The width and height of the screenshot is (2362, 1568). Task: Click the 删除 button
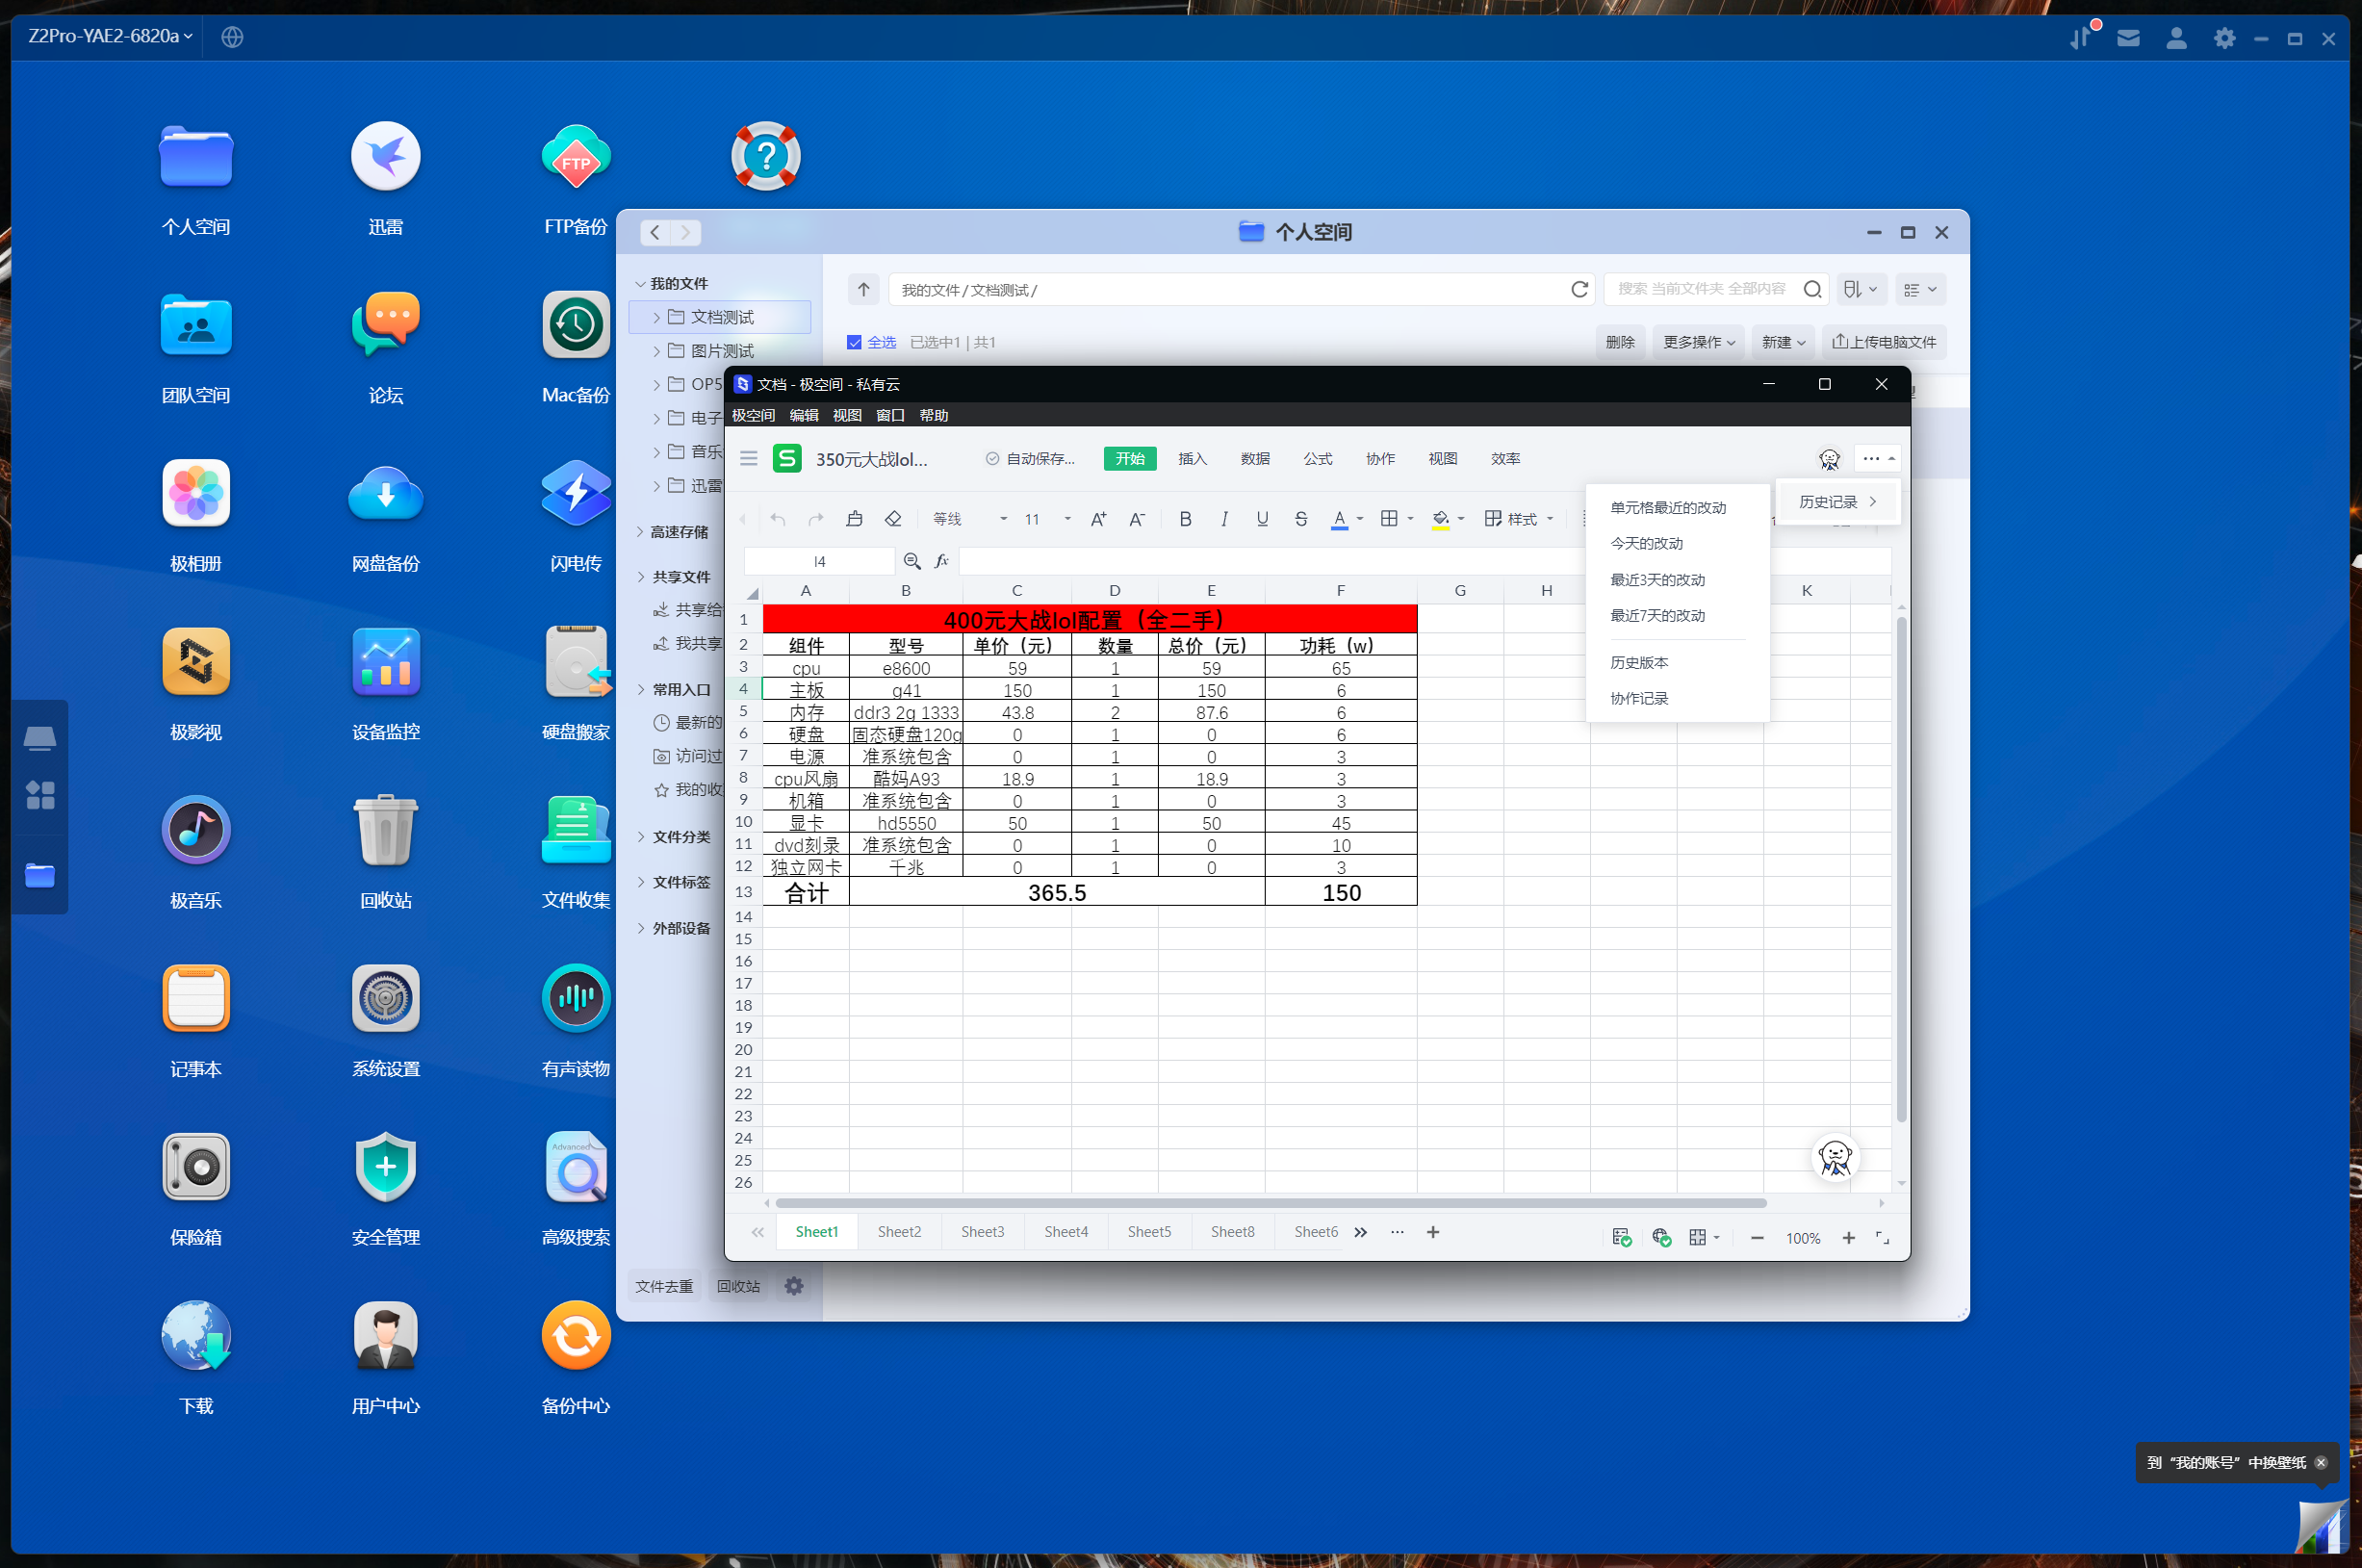pos(1619,343)
